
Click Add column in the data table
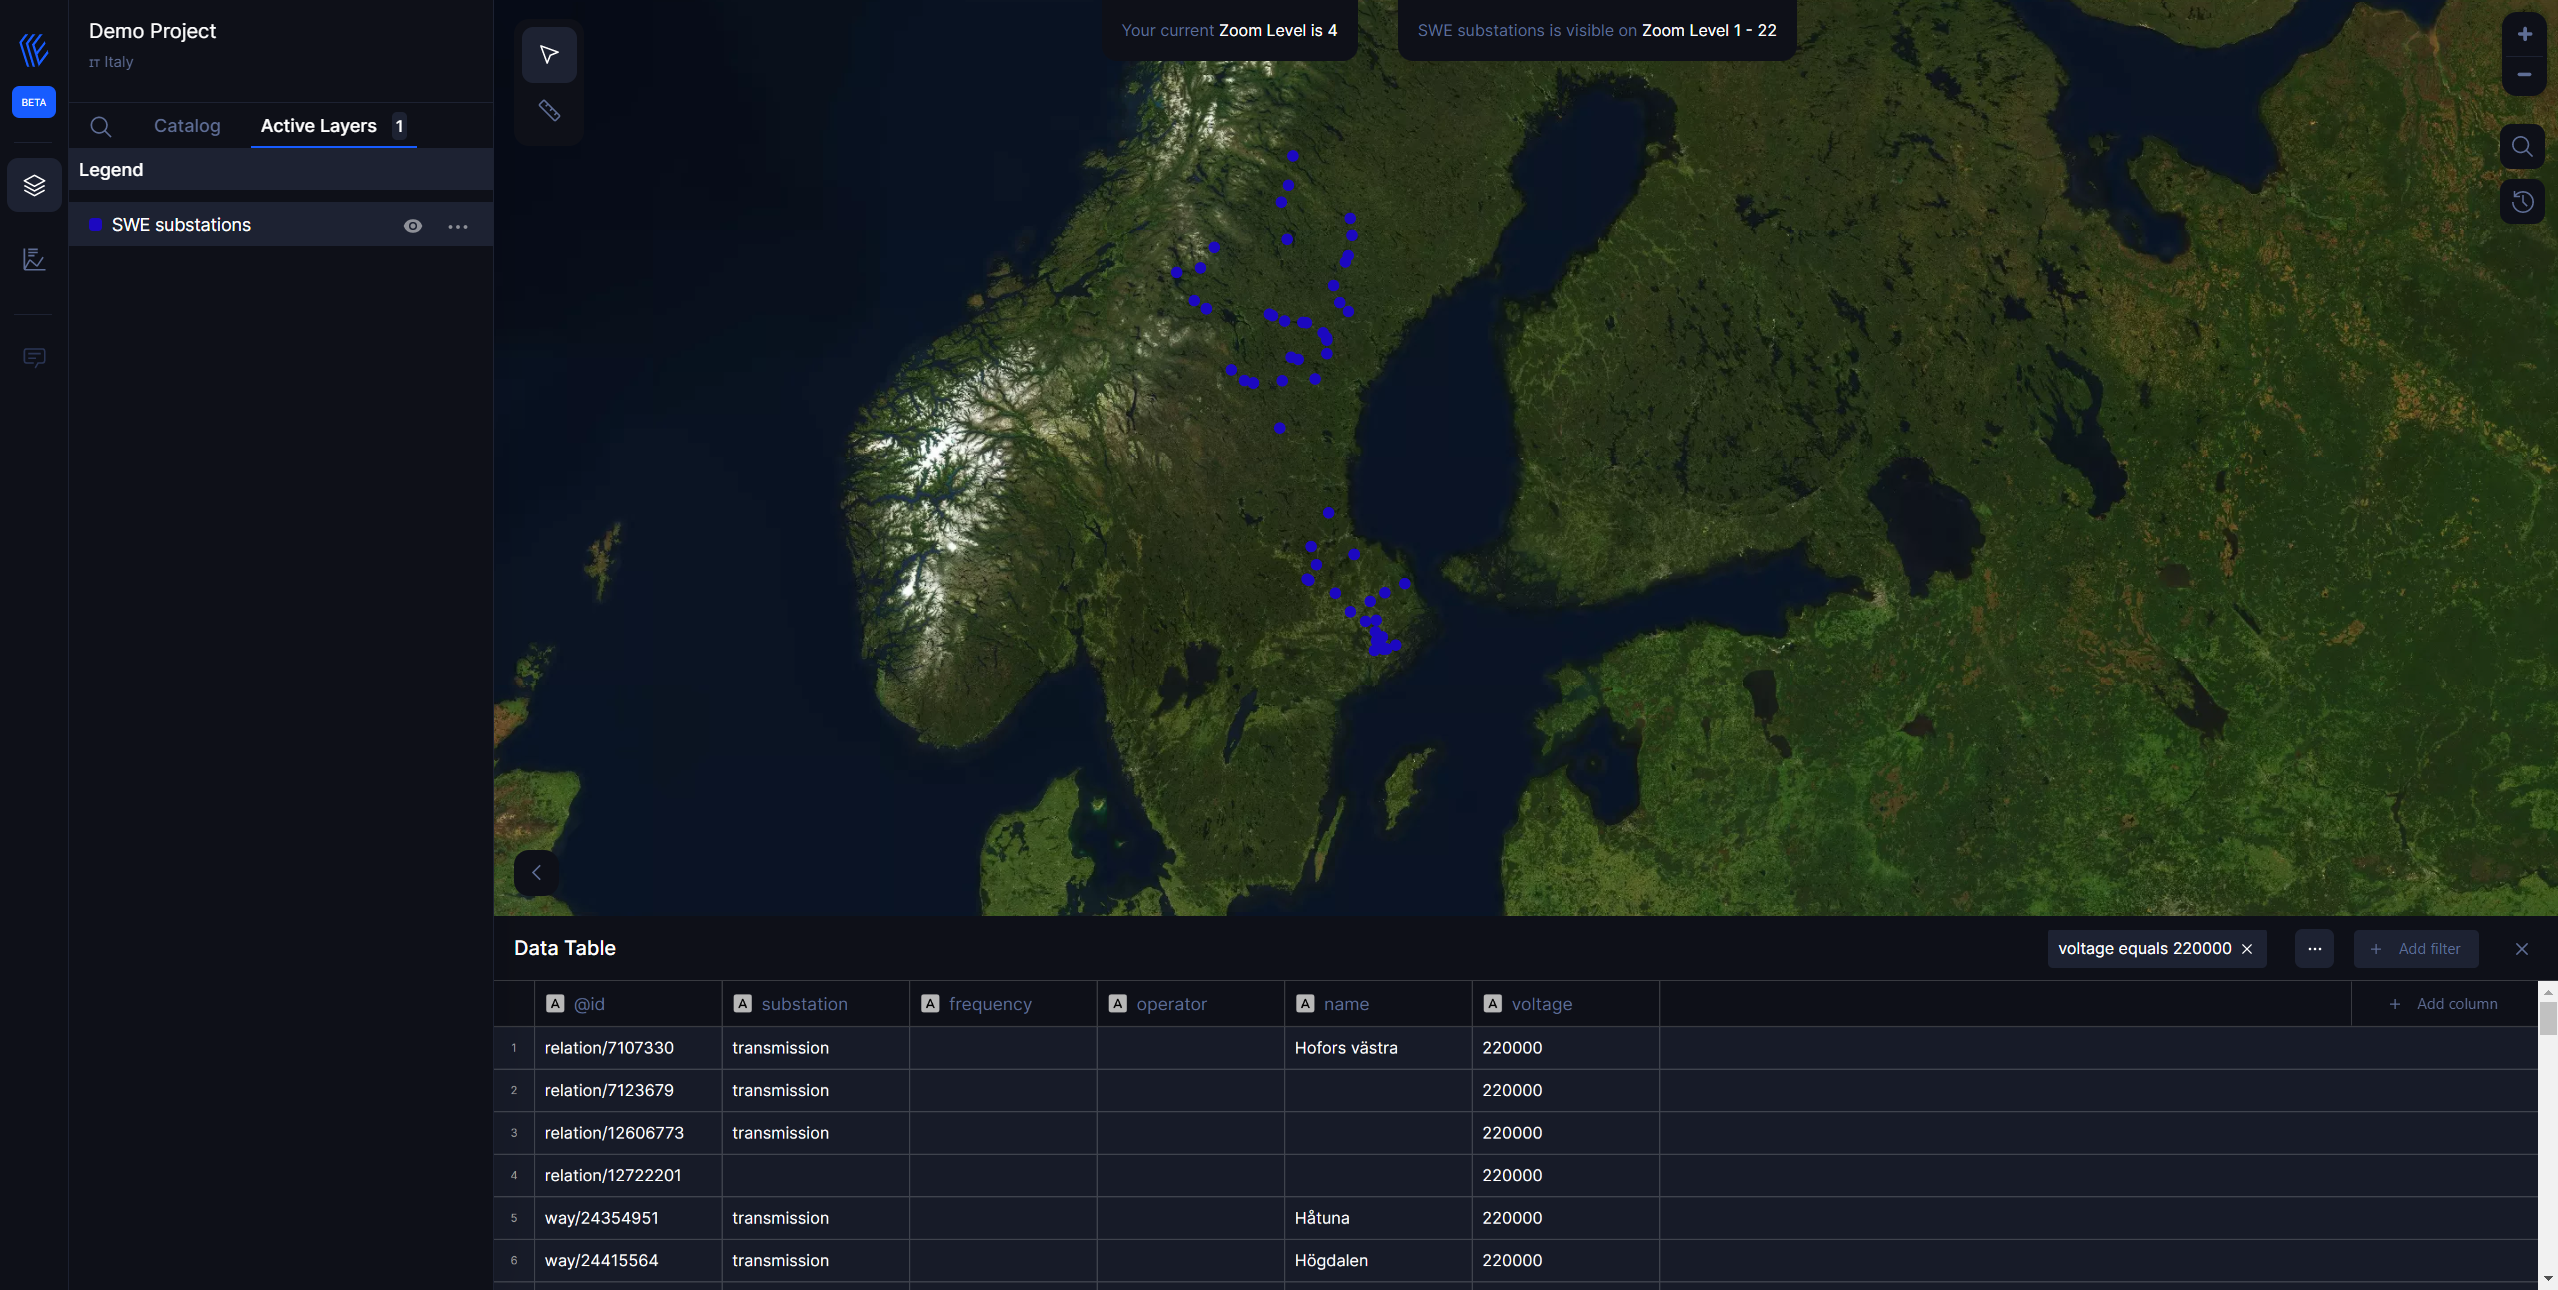(x=2444, y=1004)
